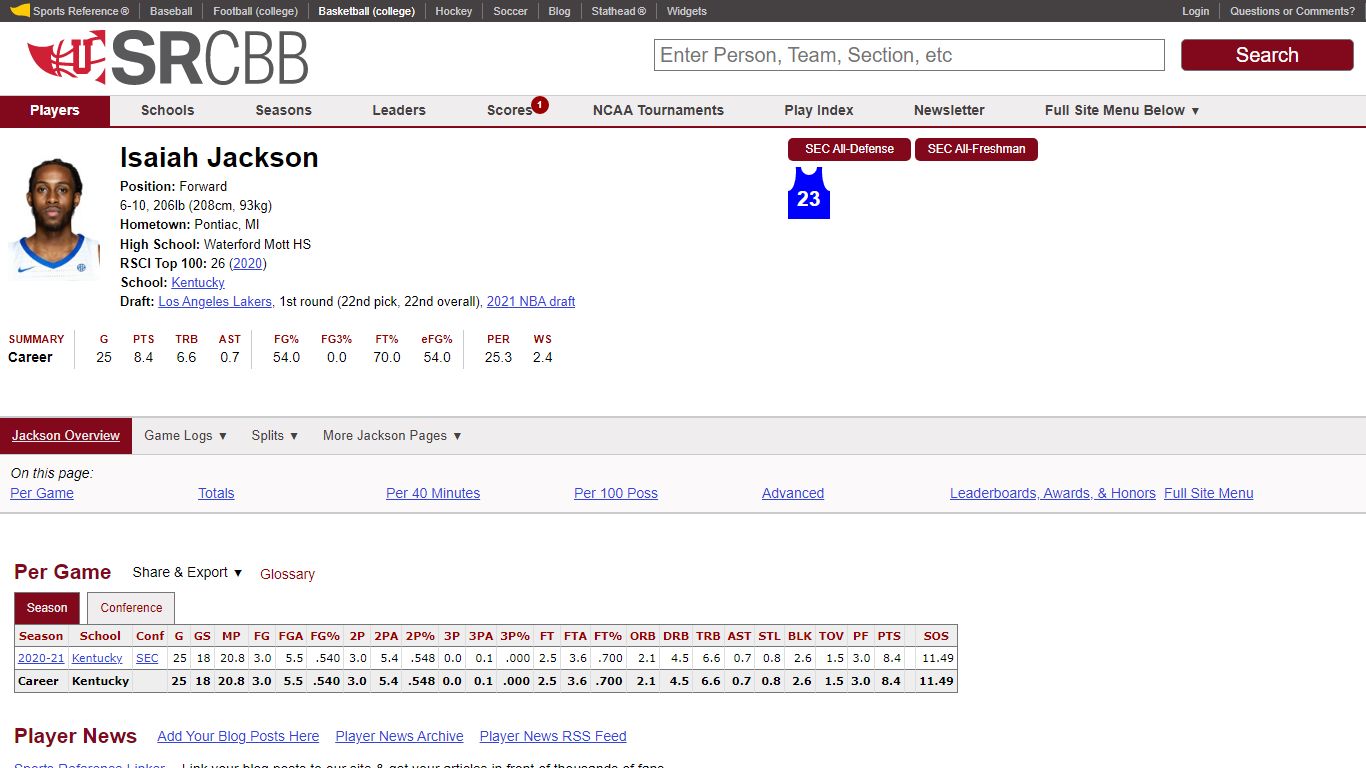This screenshot has width=1366, height=768.
Task: Open the Stathead link
Action: [x=618, y=11]
